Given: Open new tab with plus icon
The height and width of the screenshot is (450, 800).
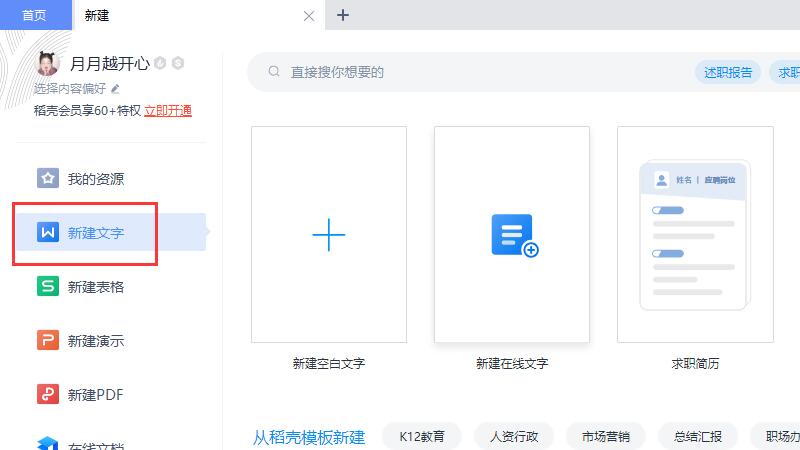Looking at the screenshot, I should [343, 15].
